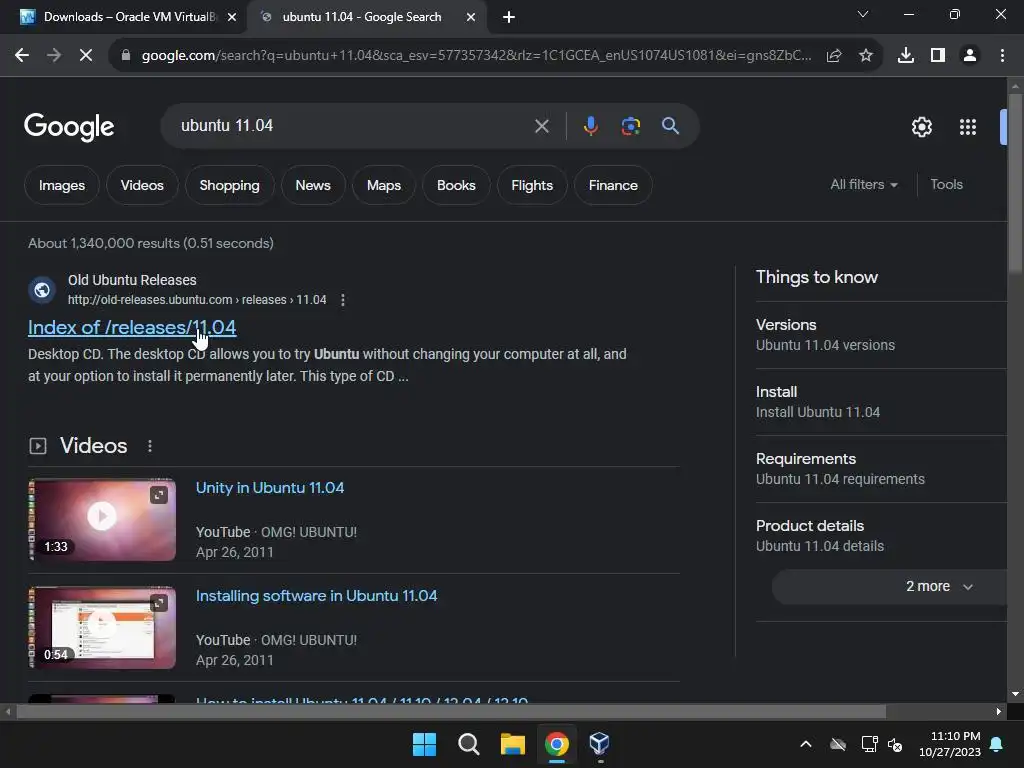Open the Chrome profile icon

pos(970,56)
